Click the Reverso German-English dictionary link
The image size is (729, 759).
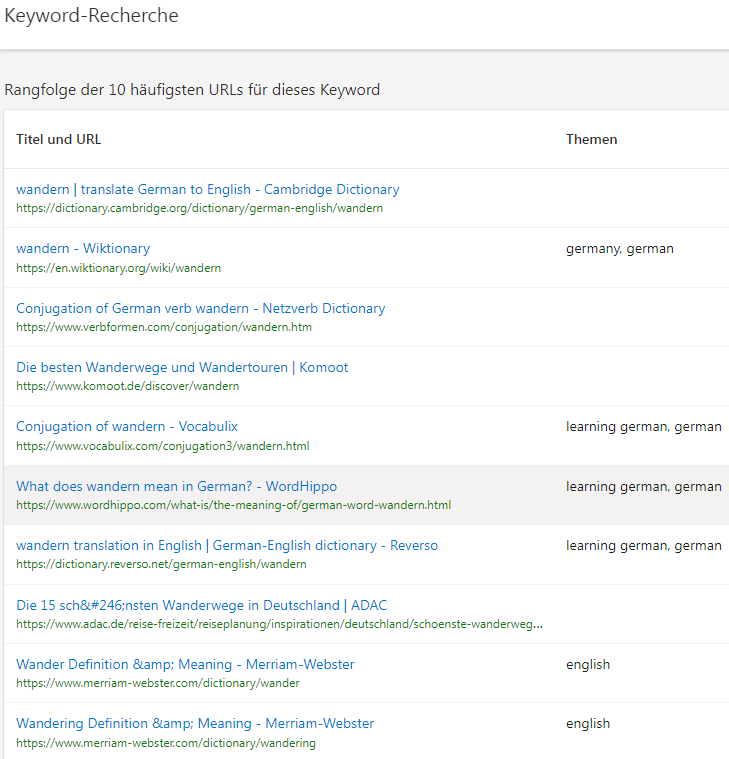pos(227,545)
